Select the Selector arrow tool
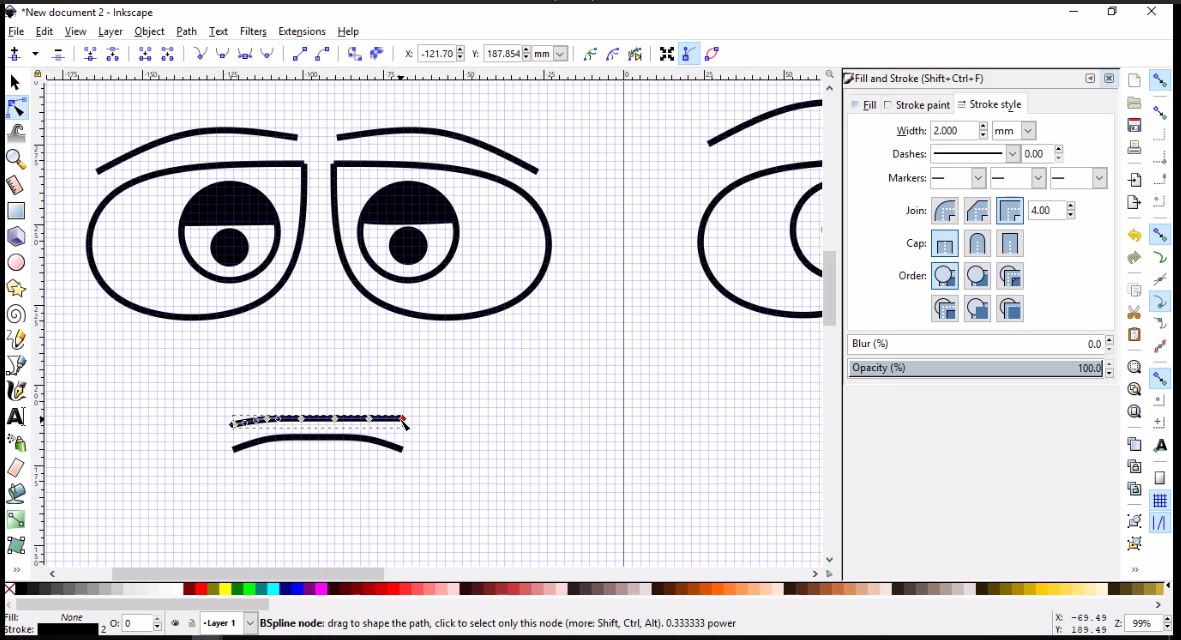1181x640 pixels. (15, 82)
